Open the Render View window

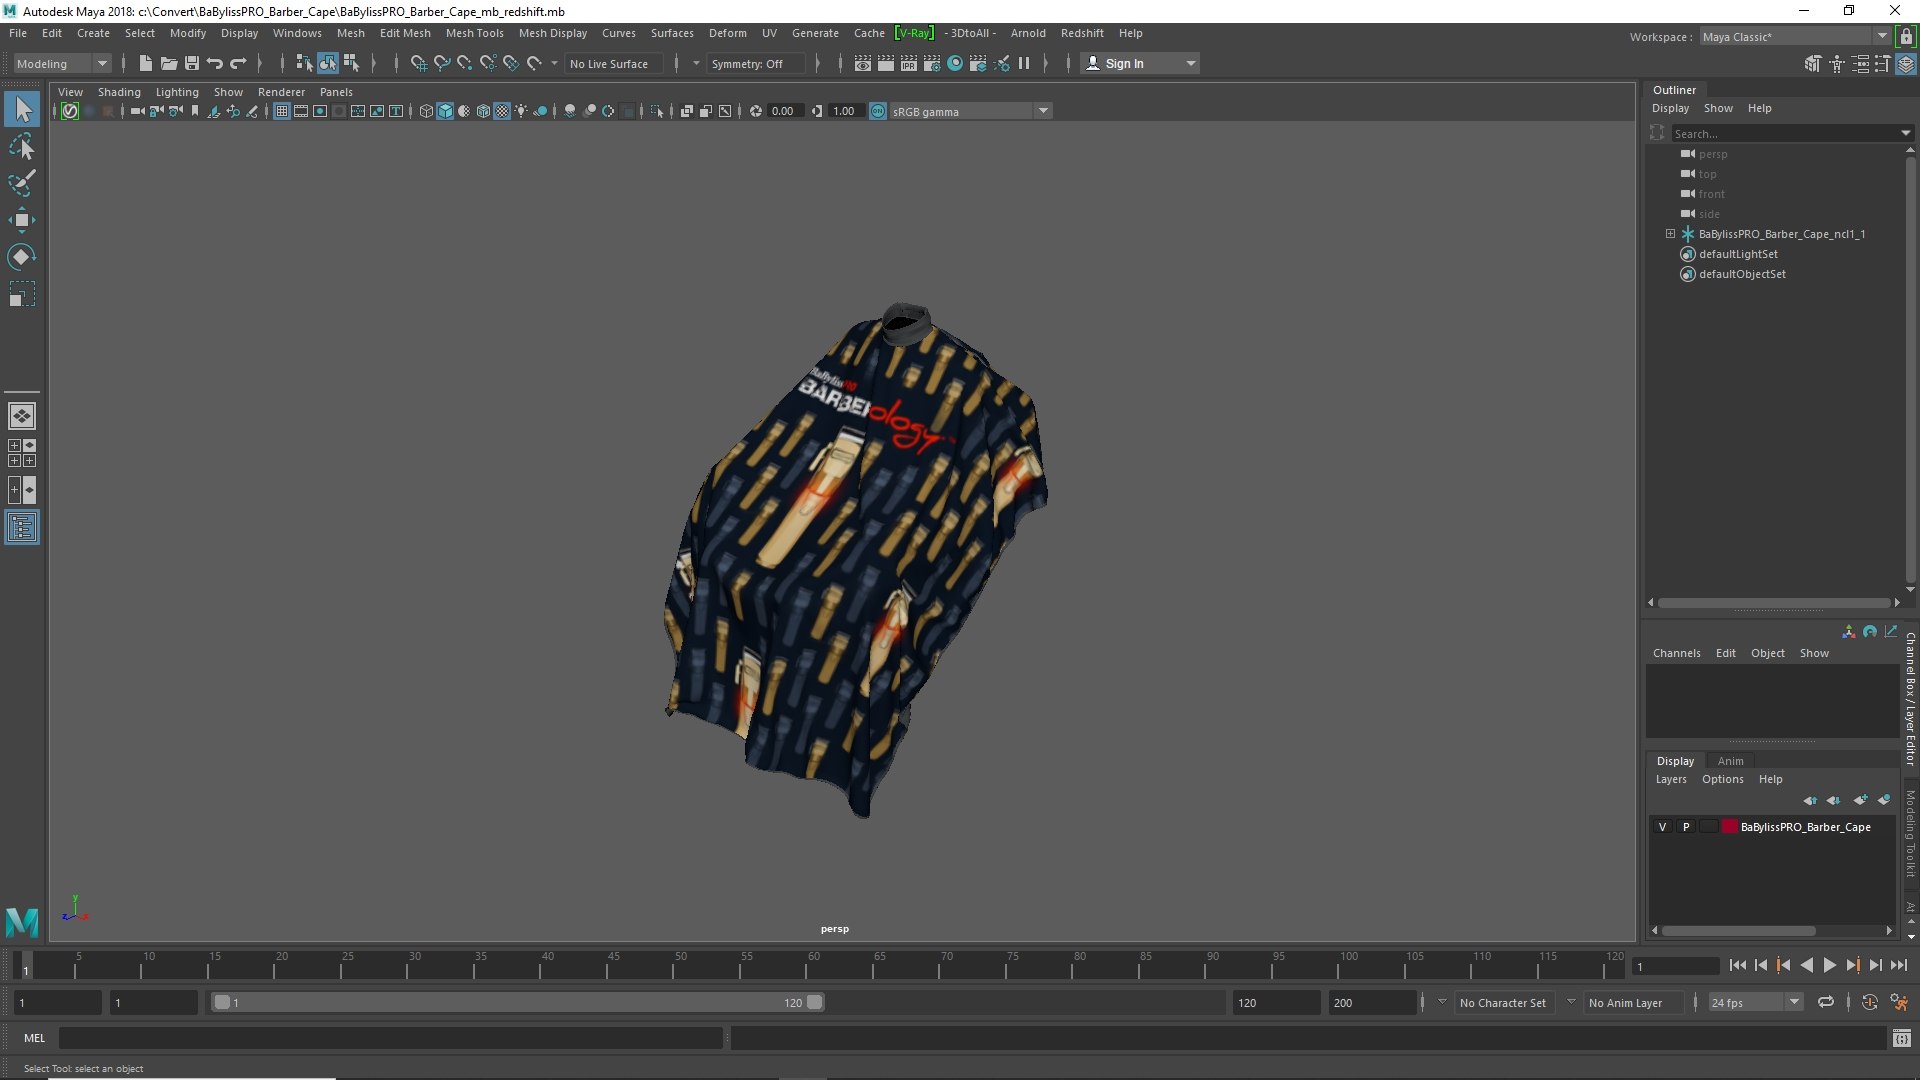(x=863, y=63)
